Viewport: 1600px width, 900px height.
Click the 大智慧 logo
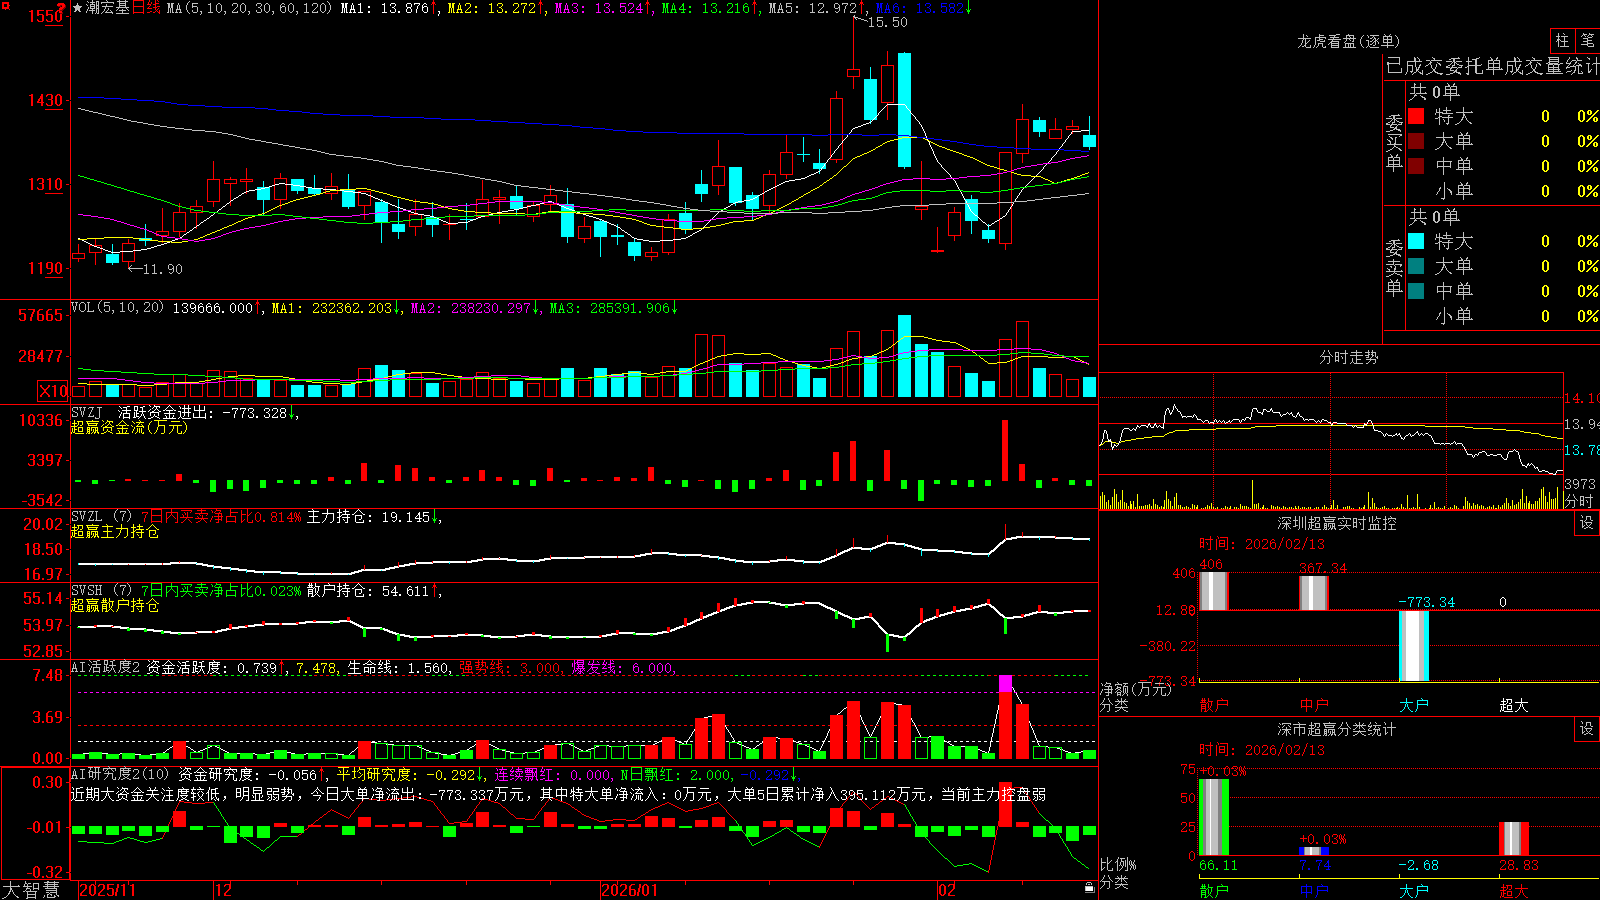pos(31,890)
